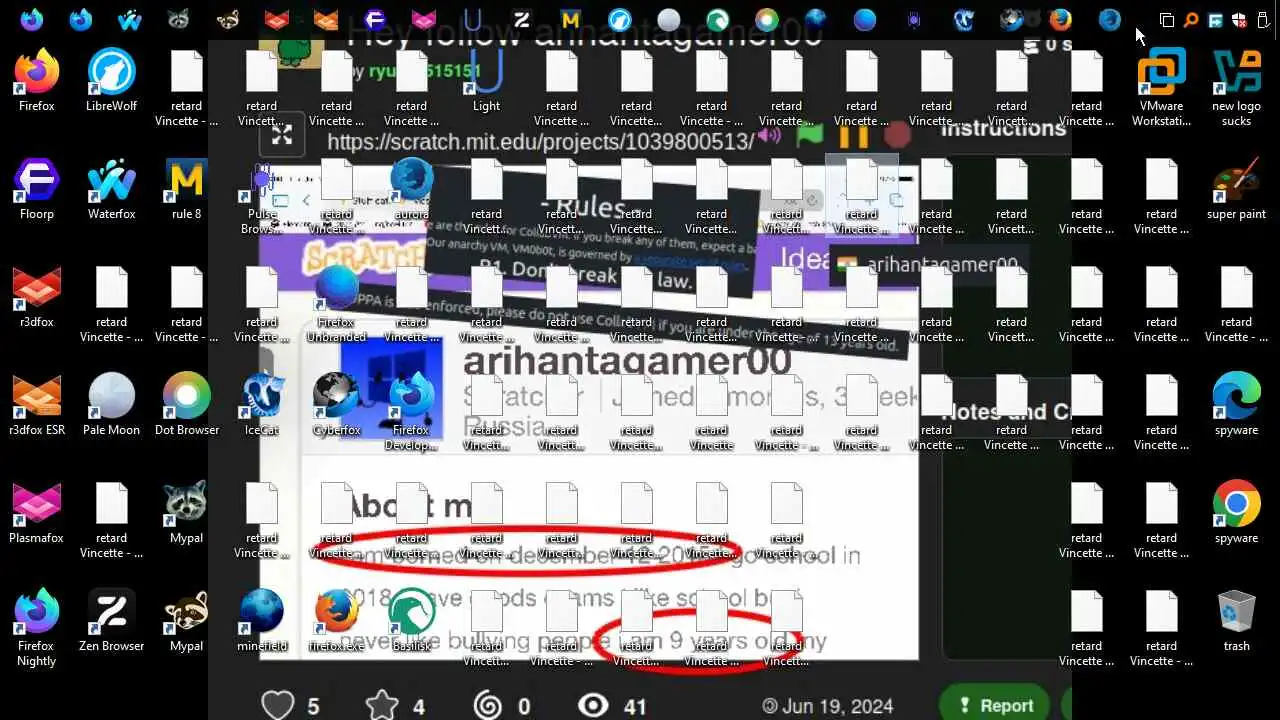
Task: Click the yellow M icon in the taskbar
Action: (x=571, y=19)
